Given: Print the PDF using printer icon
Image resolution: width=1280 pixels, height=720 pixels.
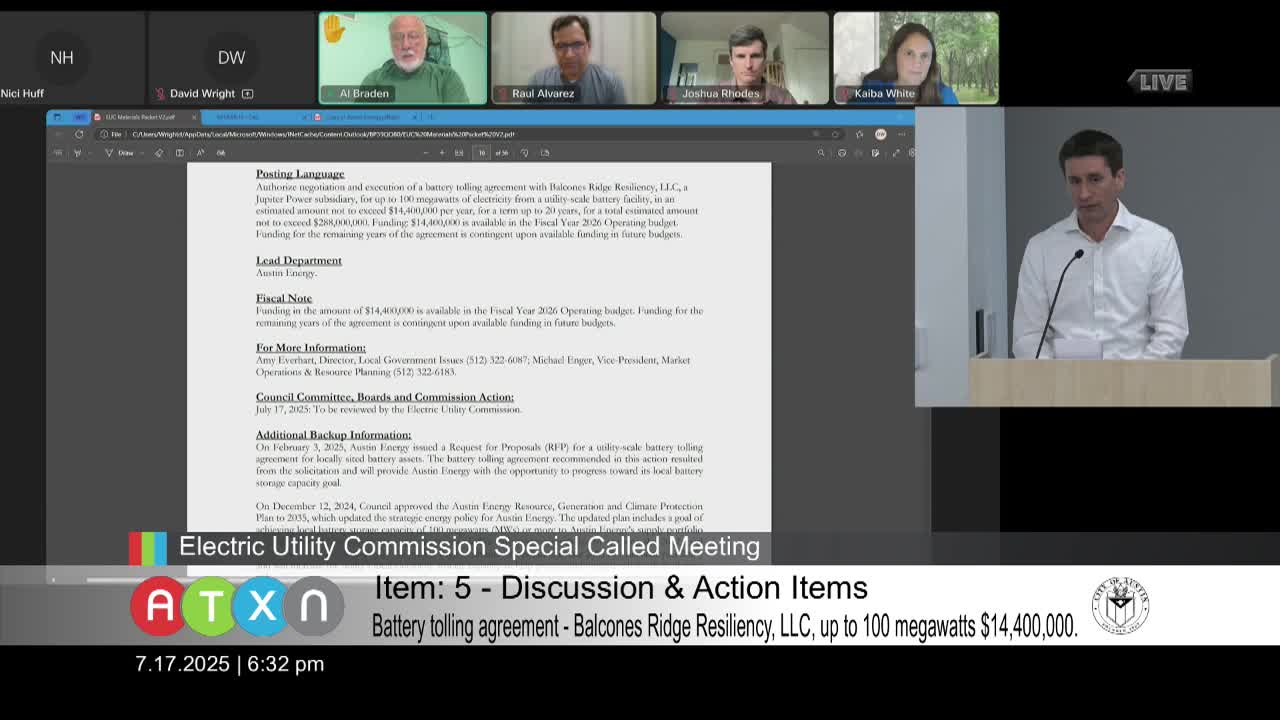Looking at the screenshot, I should (842, 153).
